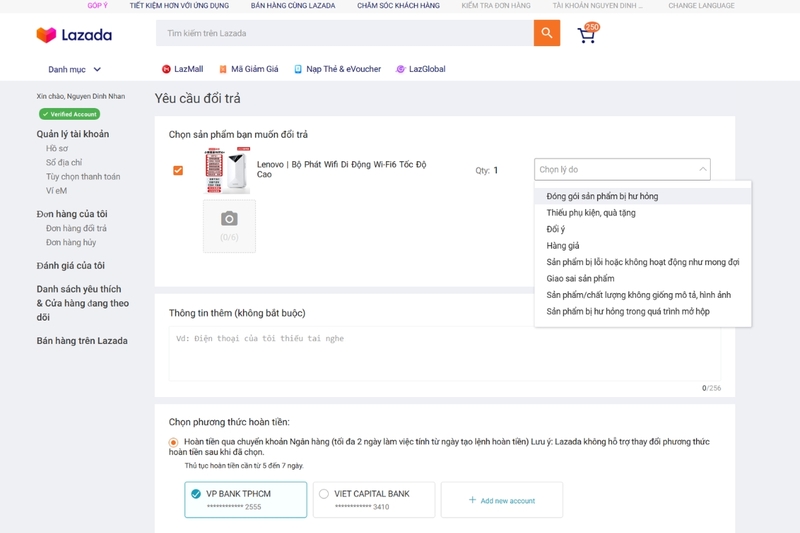800x533 pixels.
Task: Select bank transfer refund radio button
Action: pos(173,442)
